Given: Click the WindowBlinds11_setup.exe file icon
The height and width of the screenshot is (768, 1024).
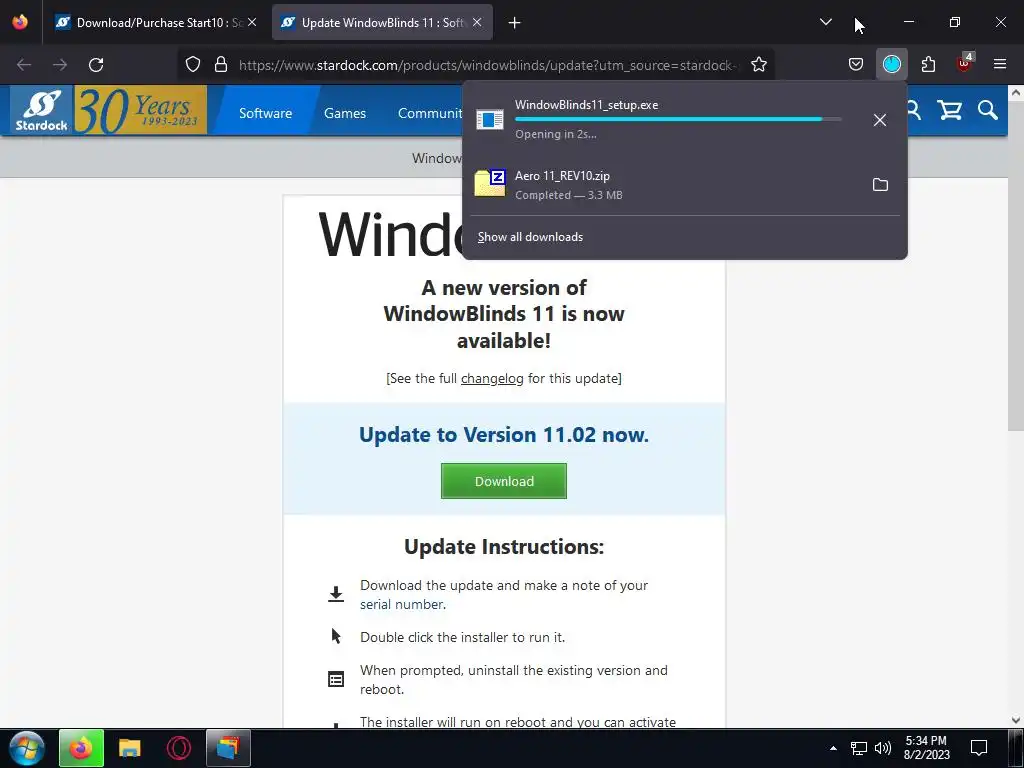Looking at the screenshot, I should (x=490, y=120).
